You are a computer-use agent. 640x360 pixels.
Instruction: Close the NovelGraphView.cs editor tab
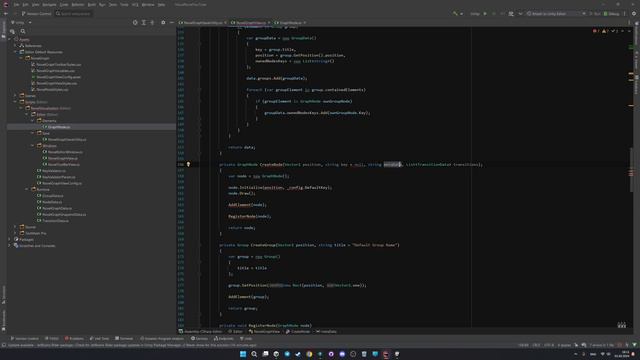pyautogui.click(x=269, y=22)
